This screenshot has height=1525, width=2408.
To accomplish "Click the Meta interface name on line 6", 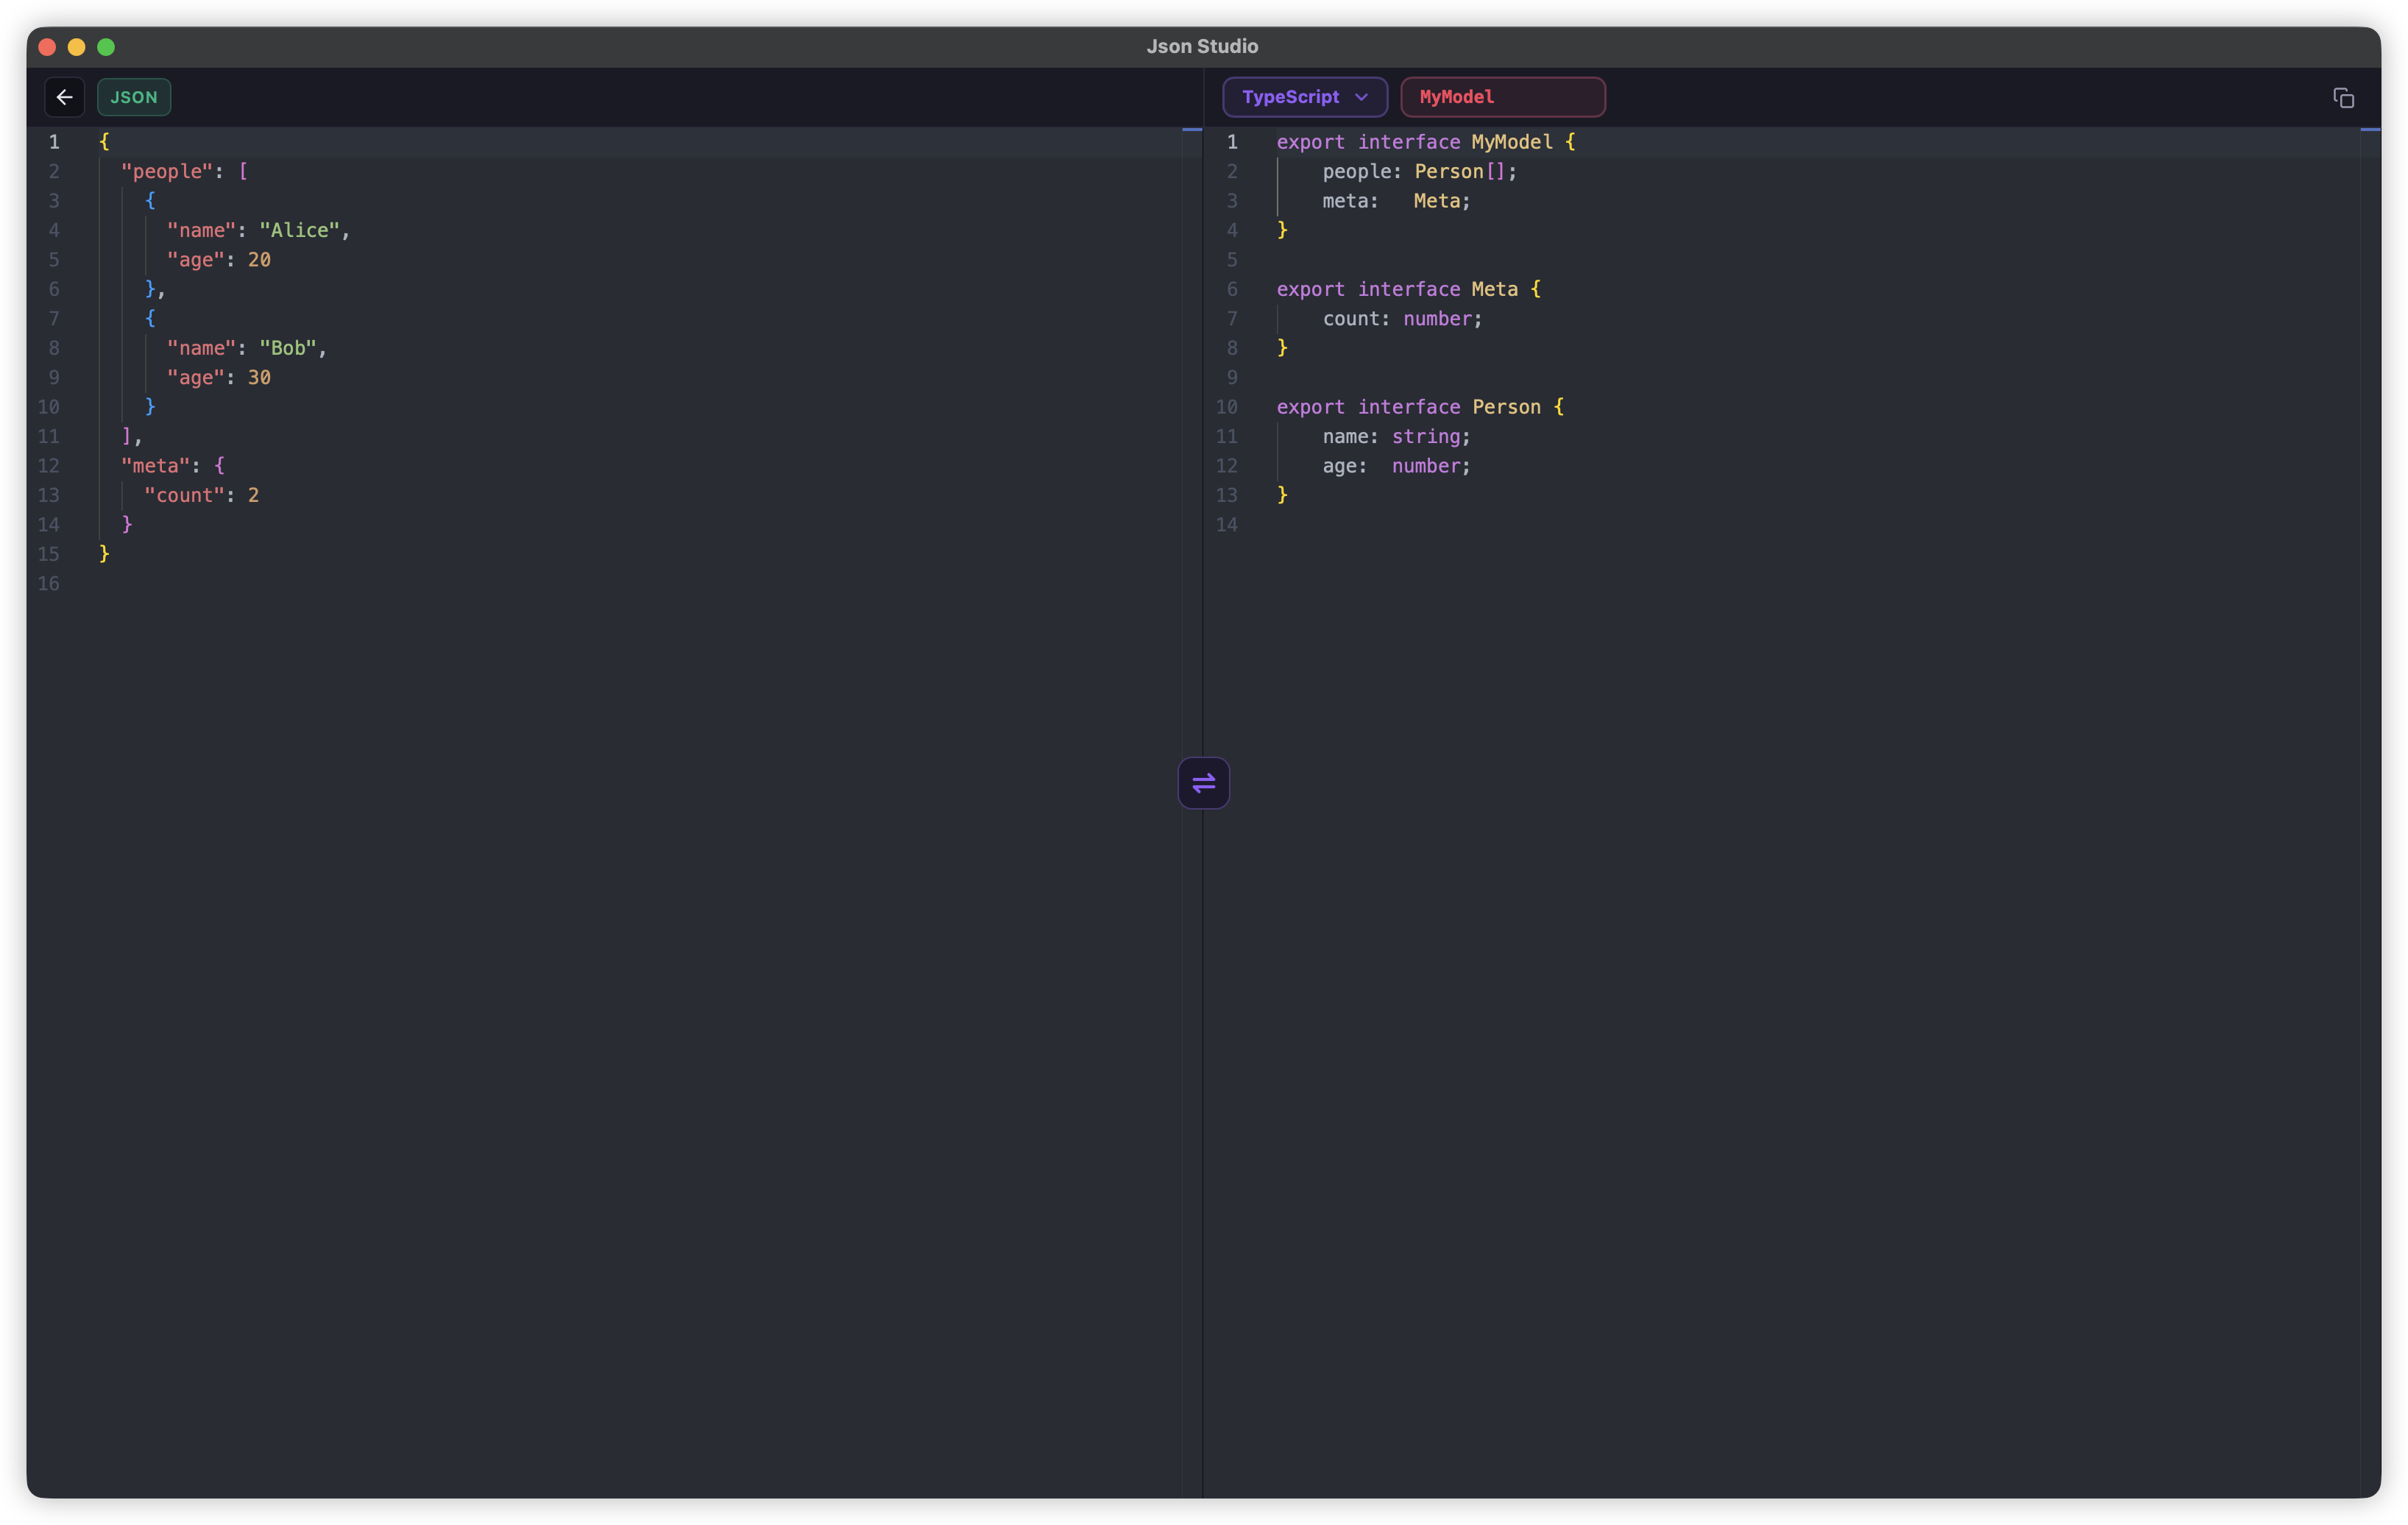I will pyautogui.click(x=1494, y=290).
